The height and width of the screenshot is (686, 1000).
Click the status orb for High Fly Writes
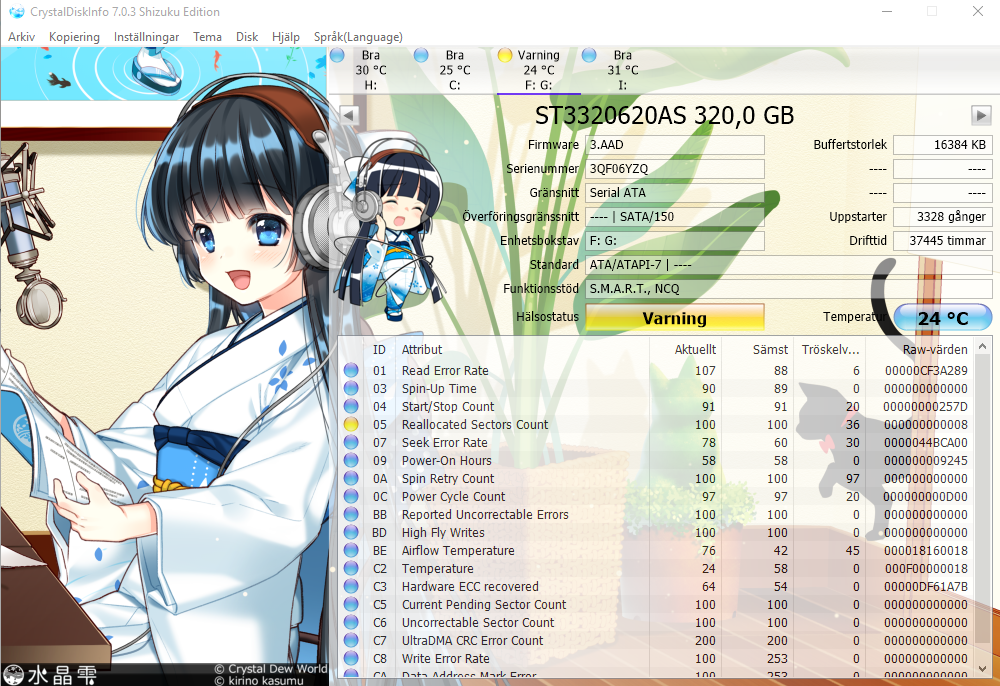351,531
